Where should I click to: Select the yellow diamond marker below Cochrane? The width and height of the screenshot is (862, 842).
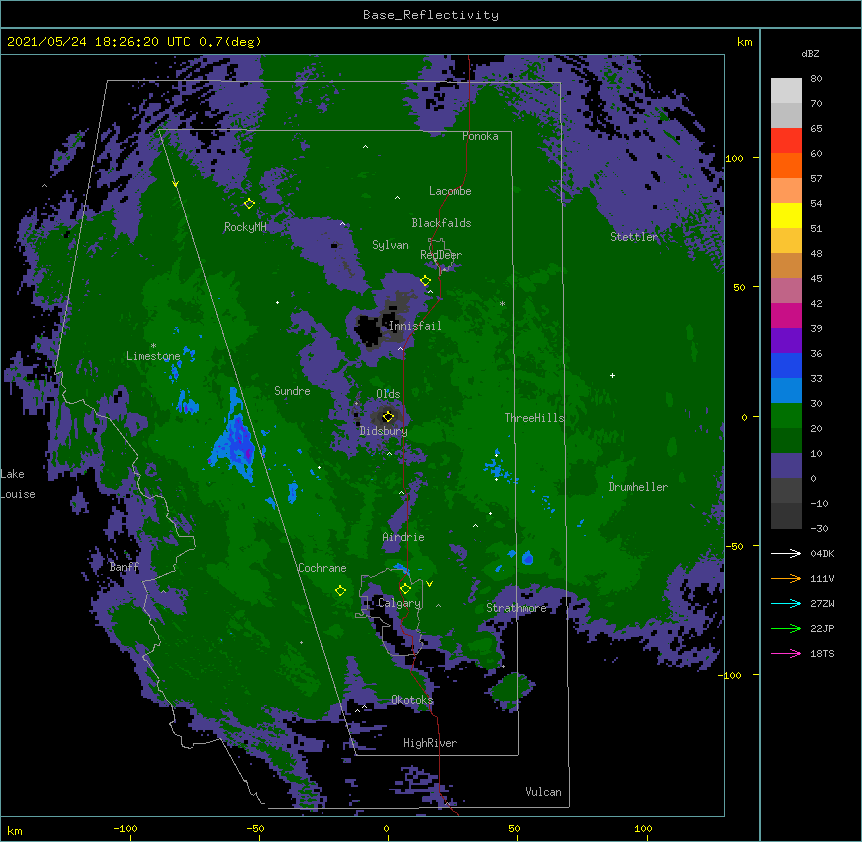[x=340, y=591]
